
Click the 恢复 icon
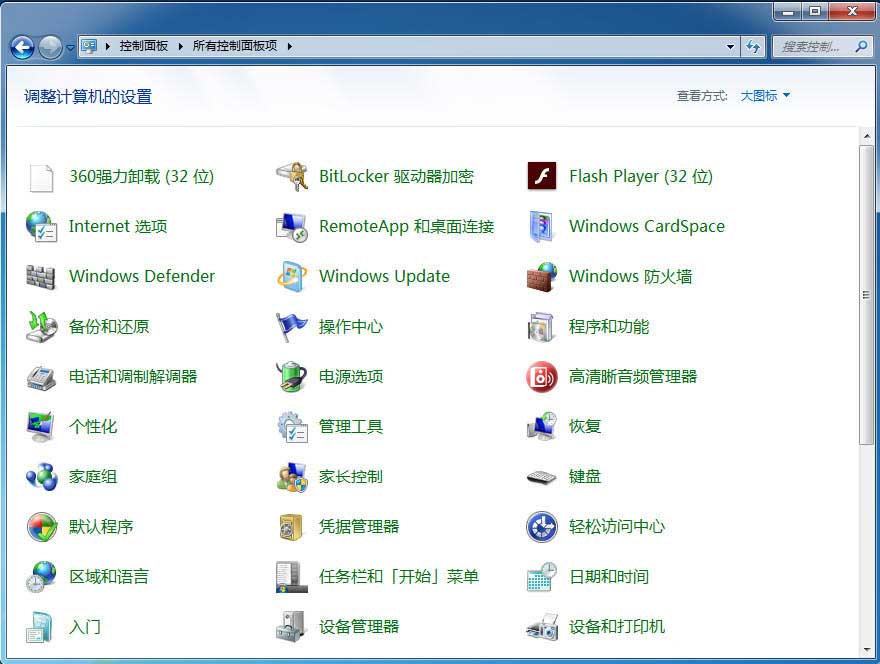click(x=542, y=427)
